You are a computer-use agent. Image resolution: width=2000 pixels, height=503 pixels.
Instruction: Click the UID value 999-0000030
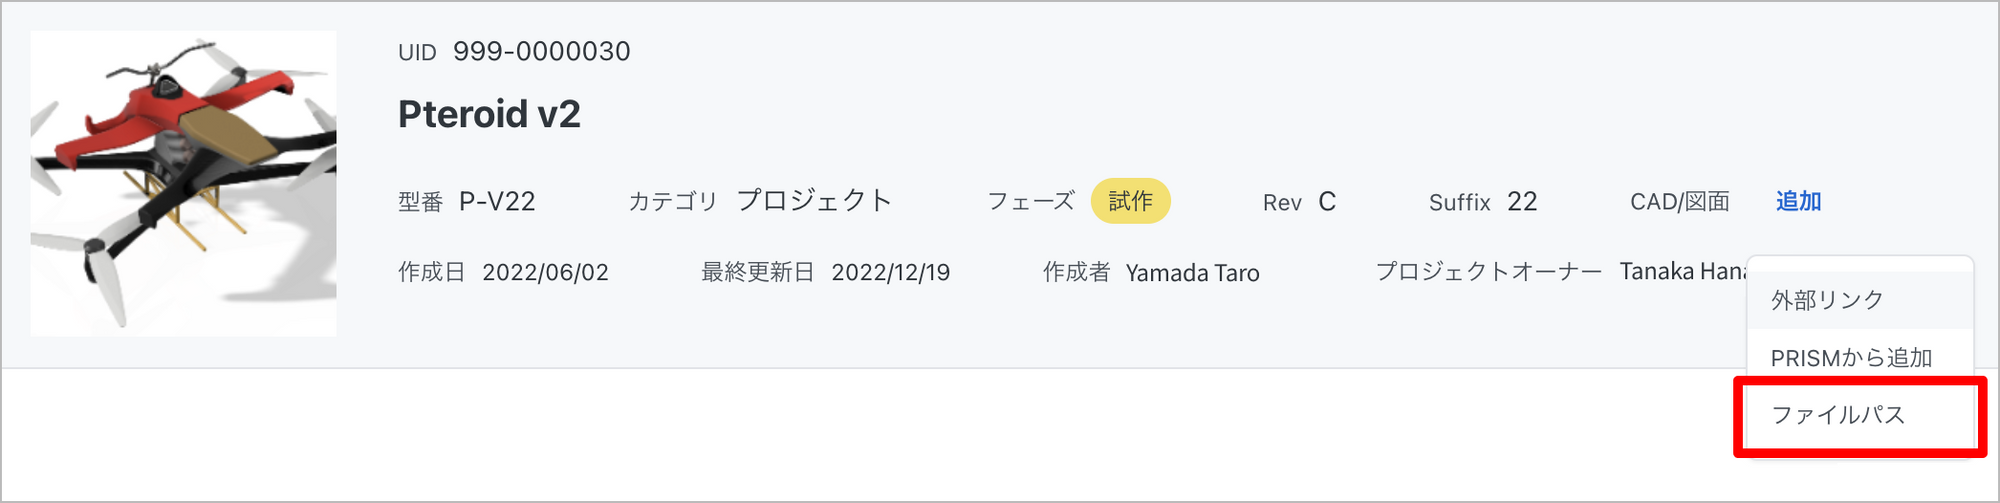tap(541, 51)
